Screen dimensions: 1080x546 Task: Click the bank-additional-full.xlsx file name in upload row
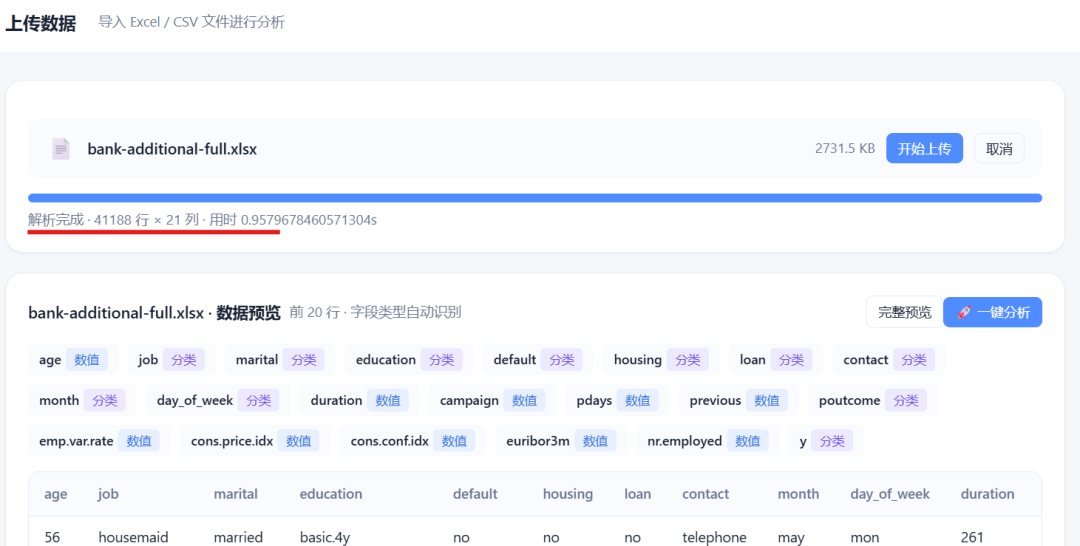point(172,149)
